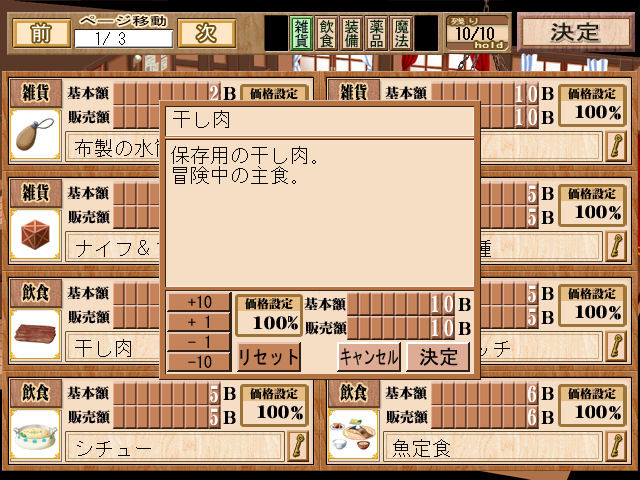Open the 飲食 category tab
The image size is (640, 480).
(x=327, y=33)
